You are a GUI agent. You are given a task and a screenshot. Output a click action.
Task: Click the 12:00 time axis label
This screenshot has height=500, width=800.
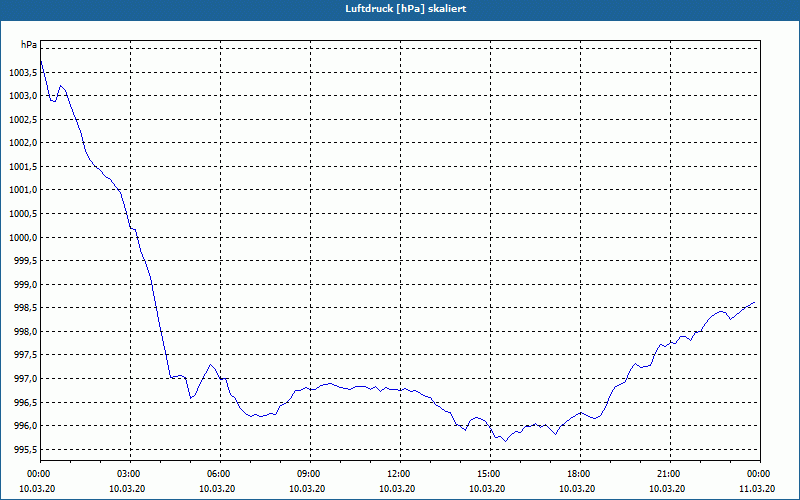pos(400,473)
